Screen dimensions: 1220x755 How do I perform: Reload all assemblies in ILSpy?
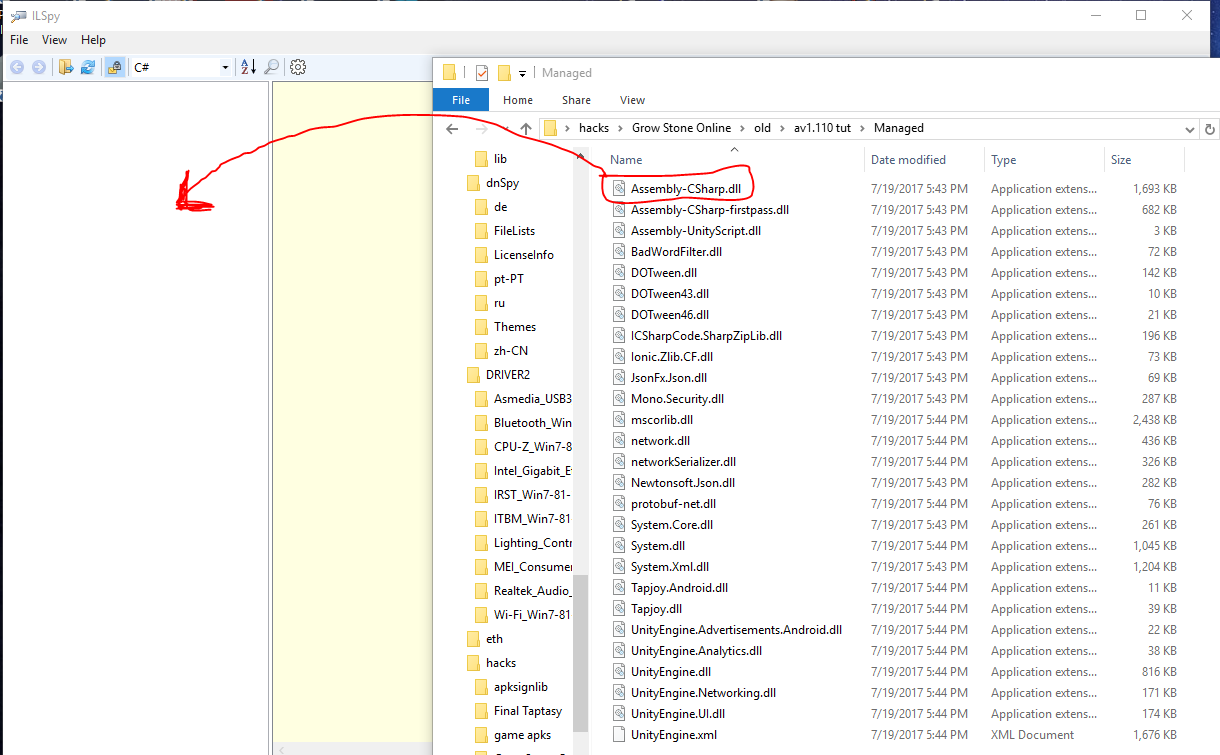point(88,67)
